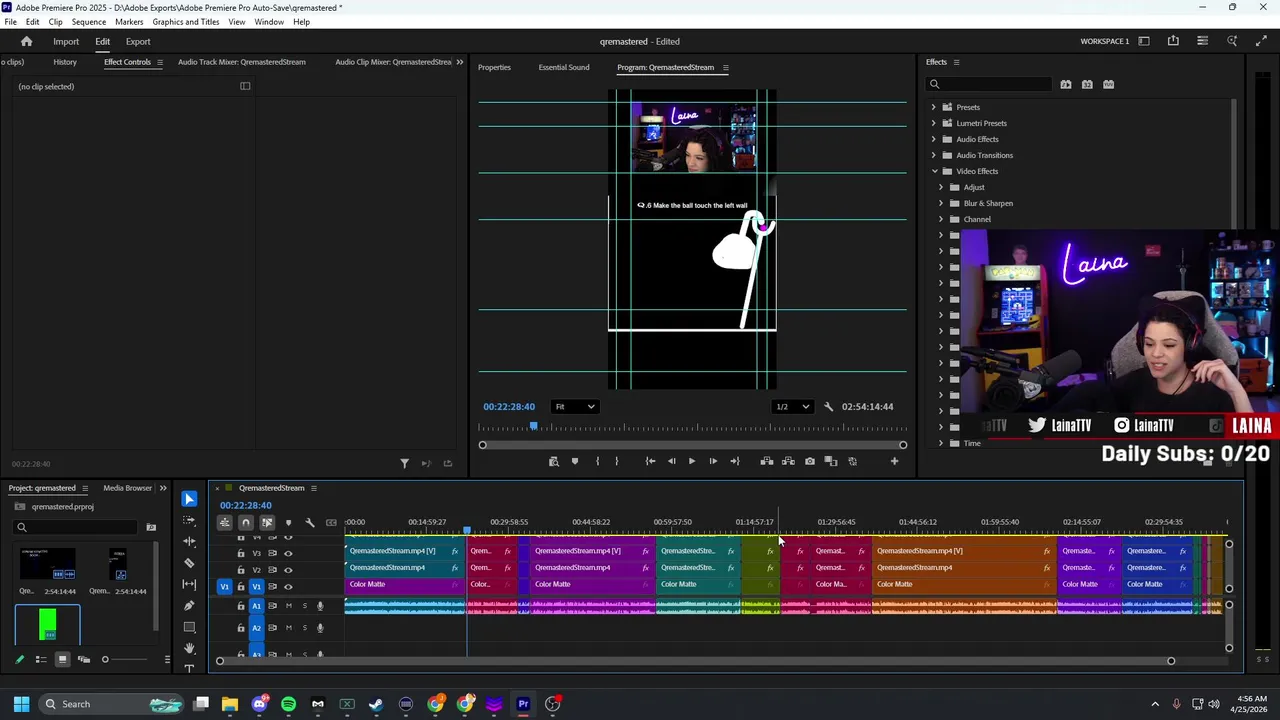Open the Graphics and Titles menu
The image size is (1280, 720).
pos(186,22)
